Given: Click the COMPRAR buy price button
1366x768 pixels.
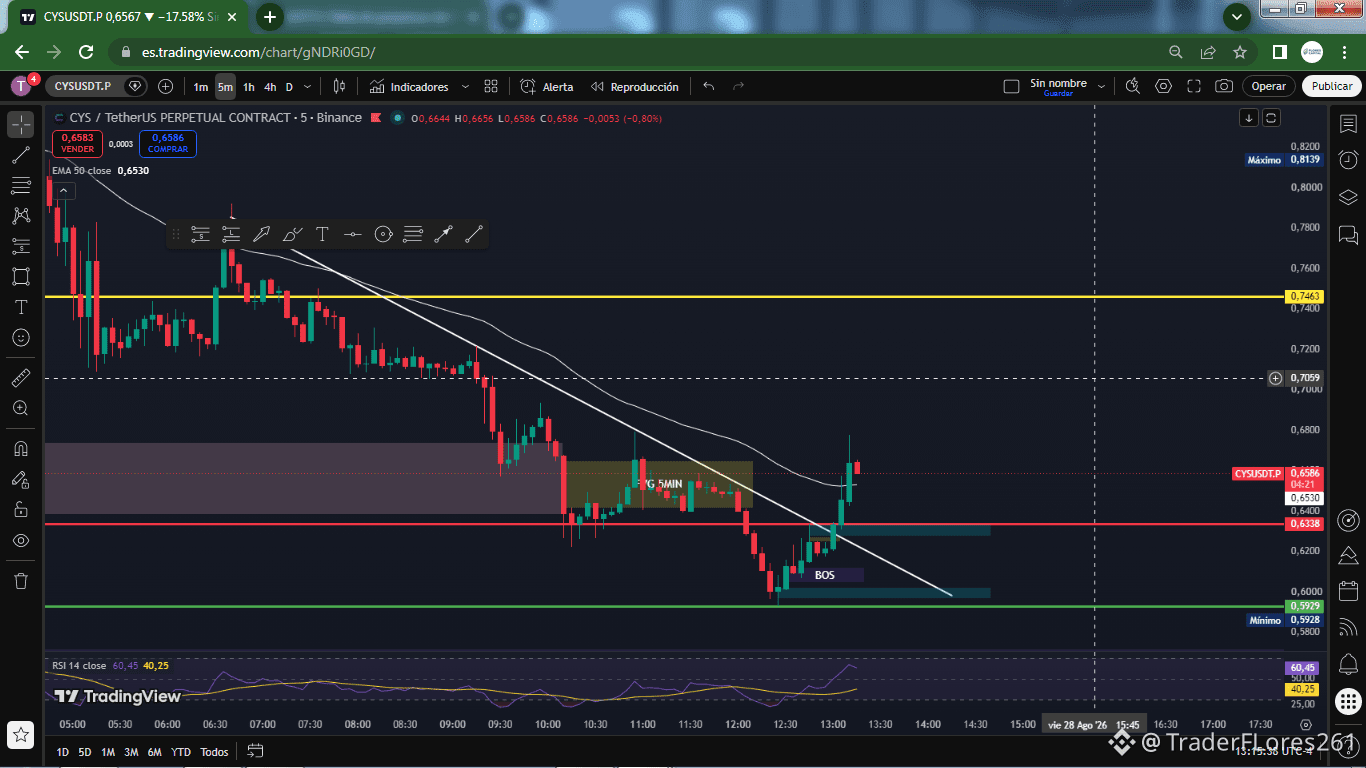Looking at the screenshot, I should click(x=168, y=143).
